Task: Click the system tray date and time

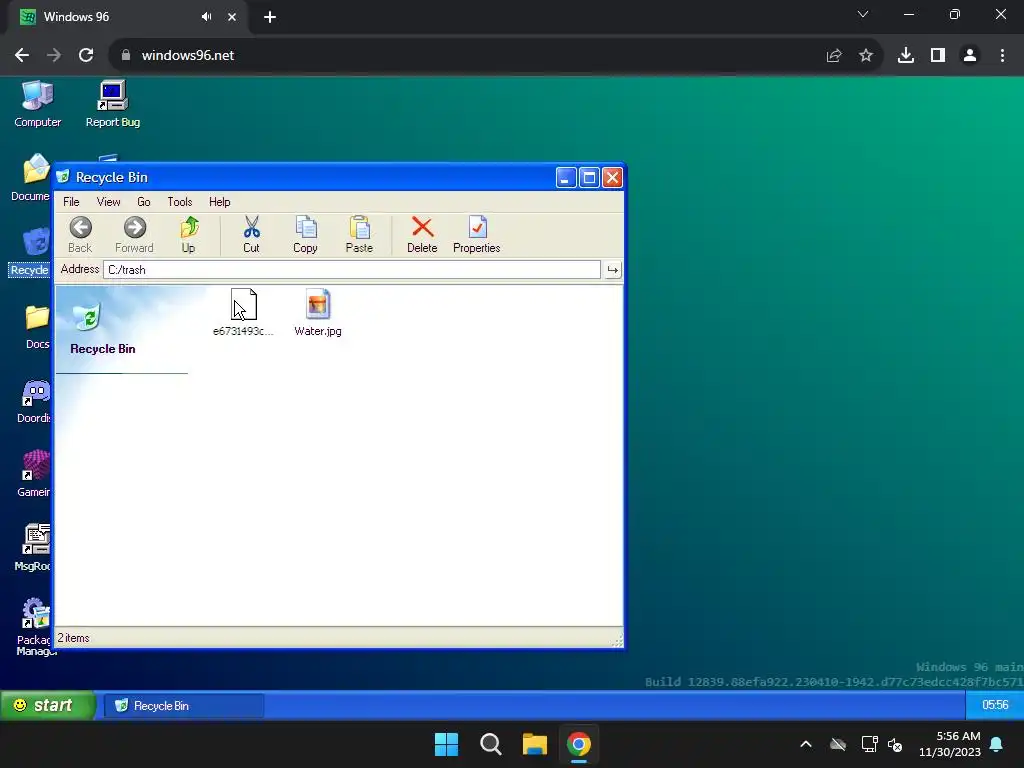Action: tap(950, 744)
